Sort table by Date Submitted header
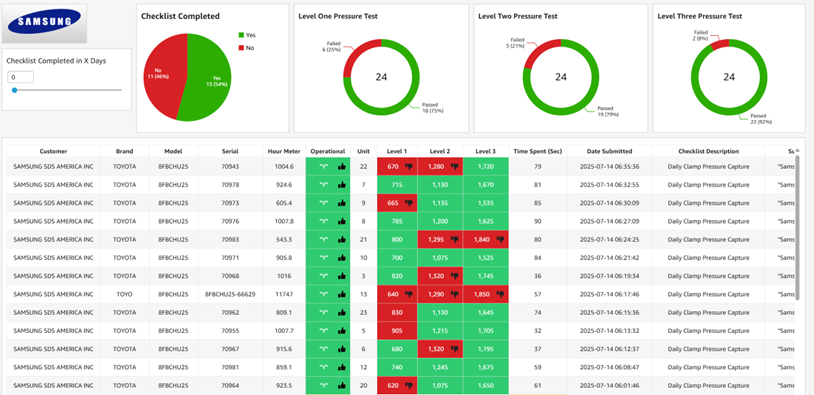 pos(609,152)
